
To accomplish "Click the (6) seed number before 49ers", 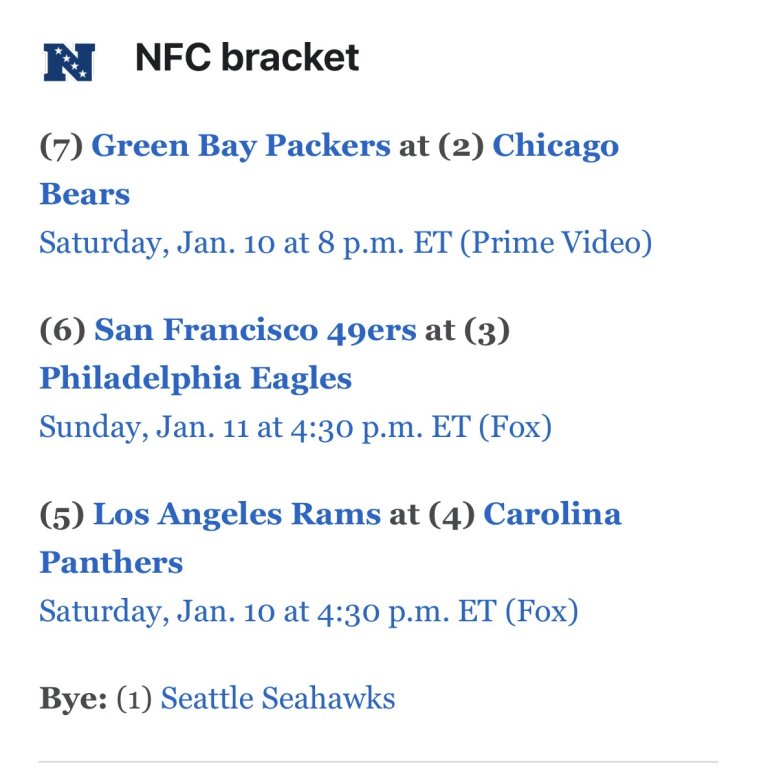I will pyautogui.click(x=62, y=330).
